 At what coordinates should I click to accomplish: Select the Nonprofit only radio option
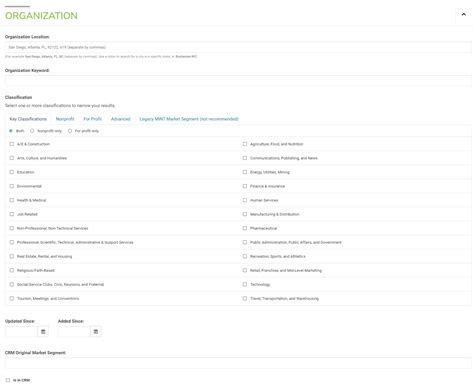pyautogui.click(x=32, y=131)
